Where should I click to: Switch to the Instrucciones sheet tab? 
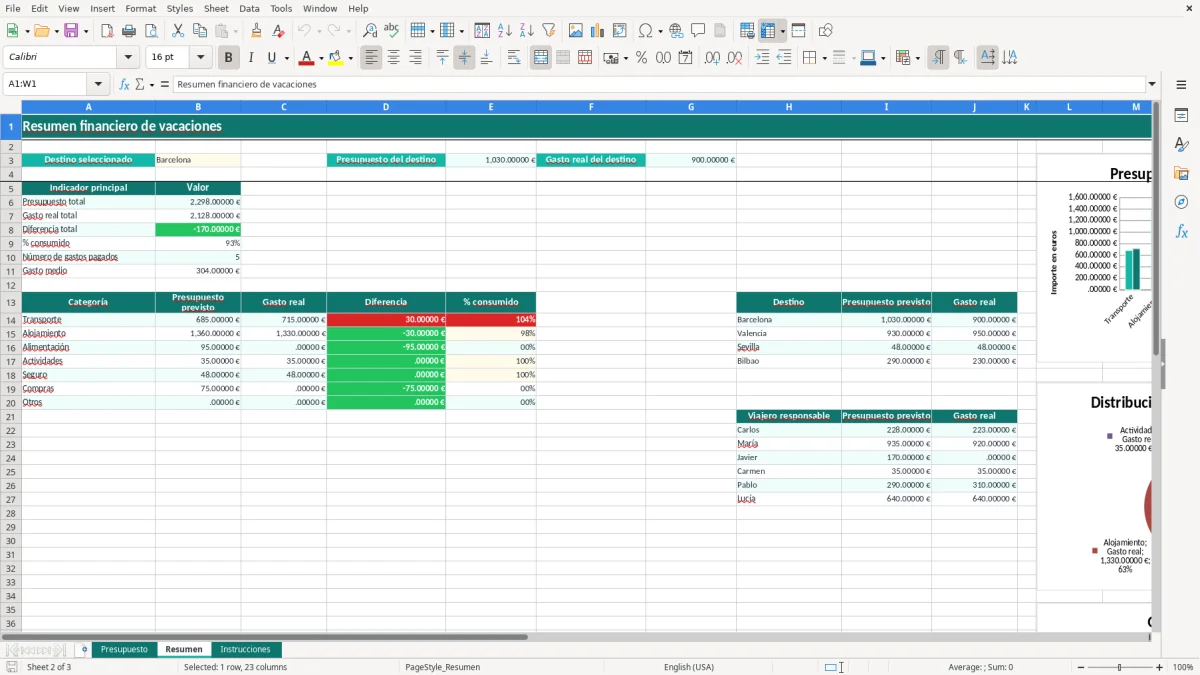(x=245, y=649)
